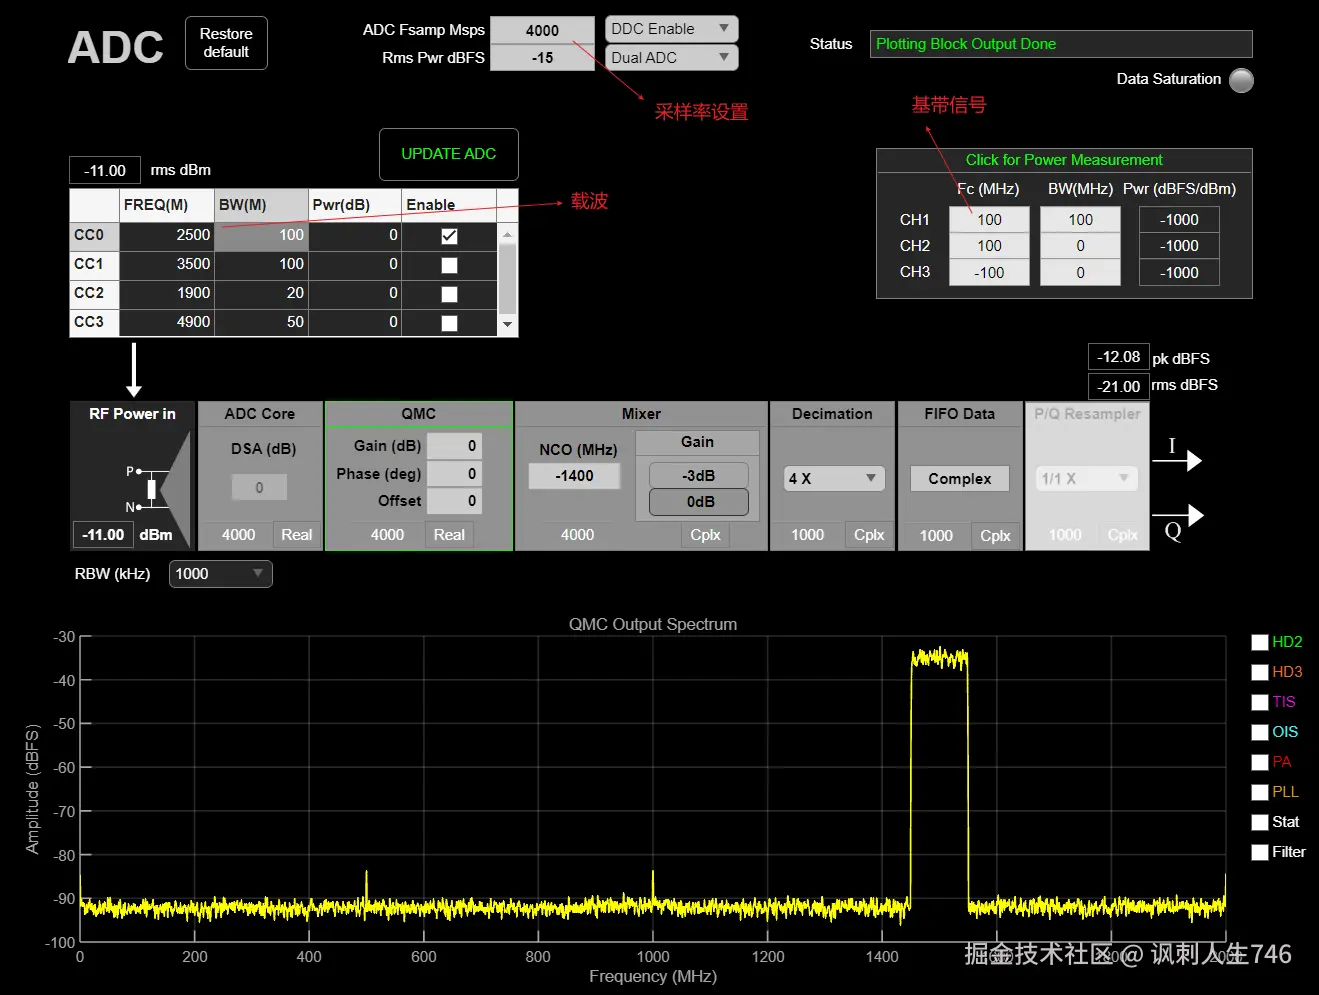The image size is (1319, 995).
Task: Click the carrier table scroll up arrow
Action: (x=507, y=234)
